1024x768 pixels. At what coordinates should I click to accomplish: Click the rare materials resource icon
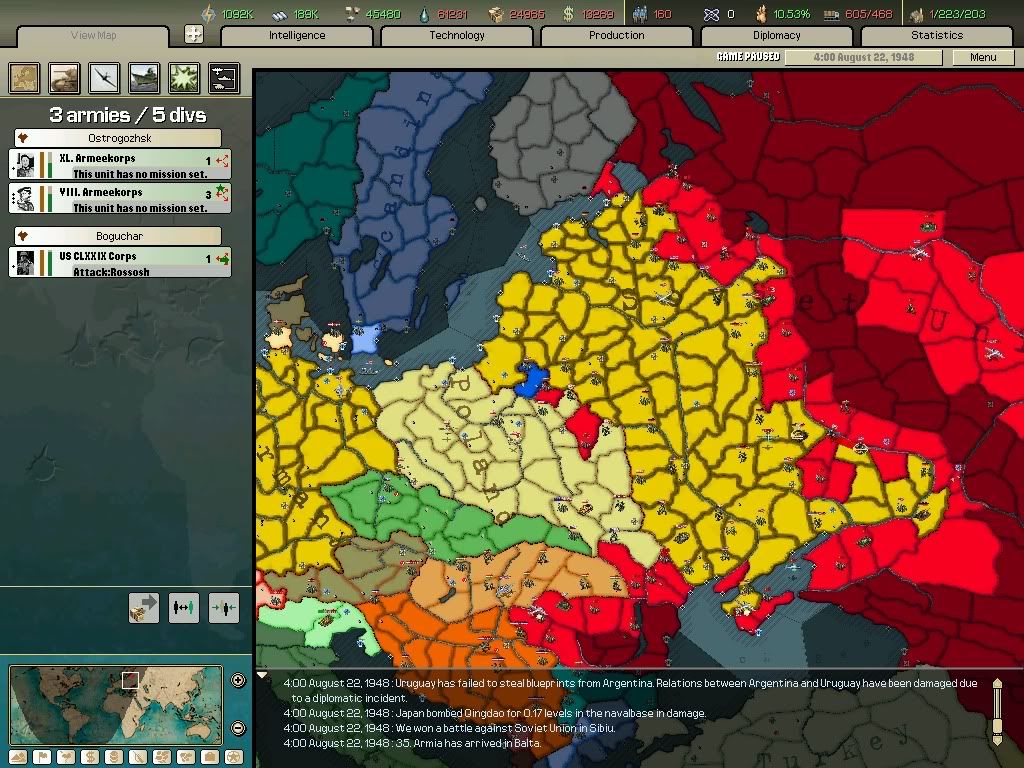click(352, 14)
